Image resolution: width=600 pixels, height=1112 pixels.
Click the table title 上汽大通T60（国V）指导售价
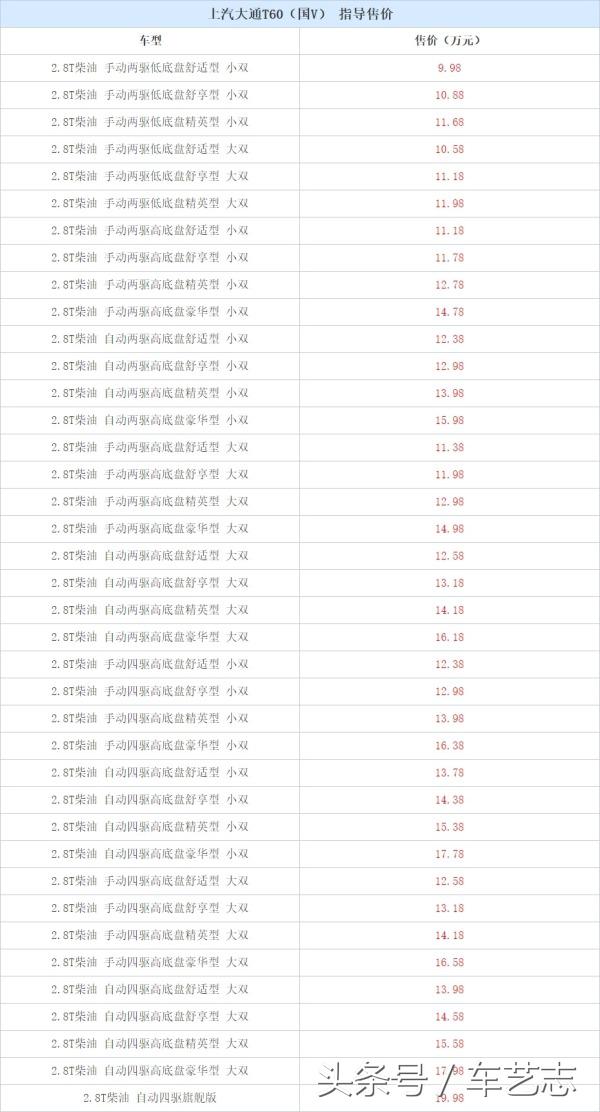coord(299,13)
